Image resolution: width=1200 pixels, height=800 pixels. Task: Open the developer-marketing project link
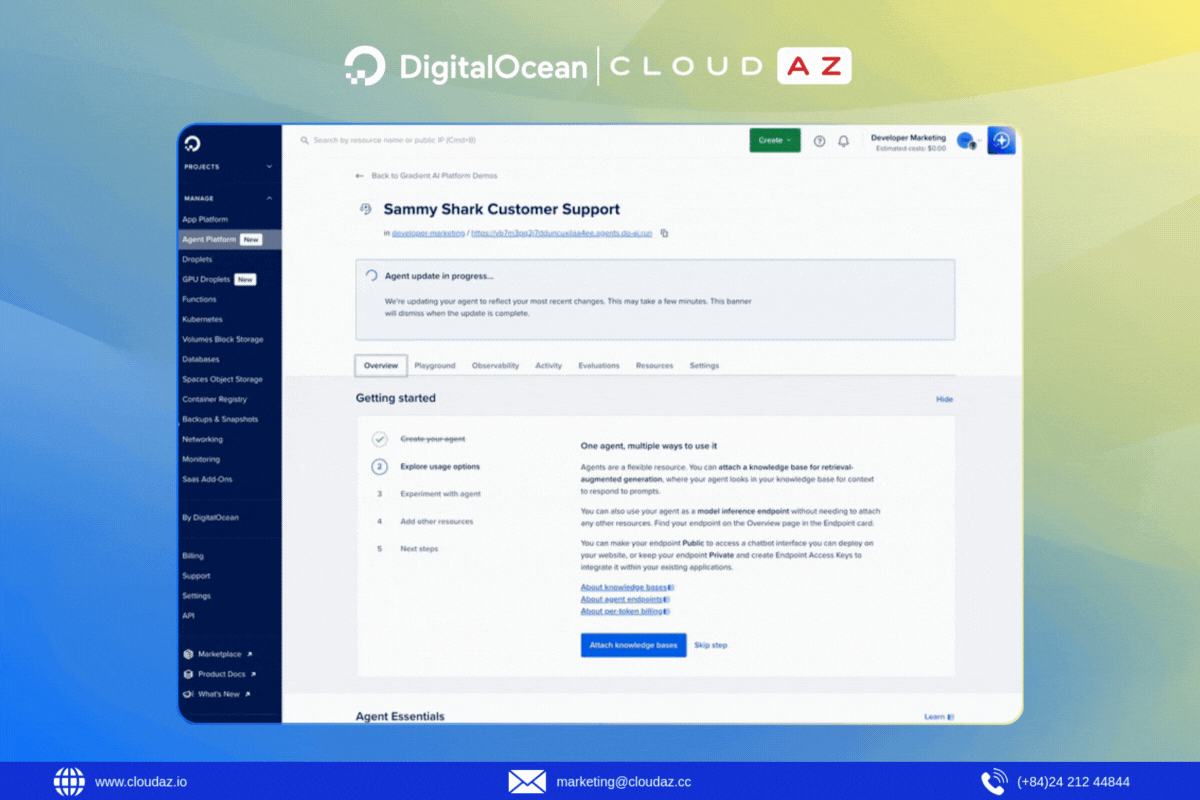428,233
